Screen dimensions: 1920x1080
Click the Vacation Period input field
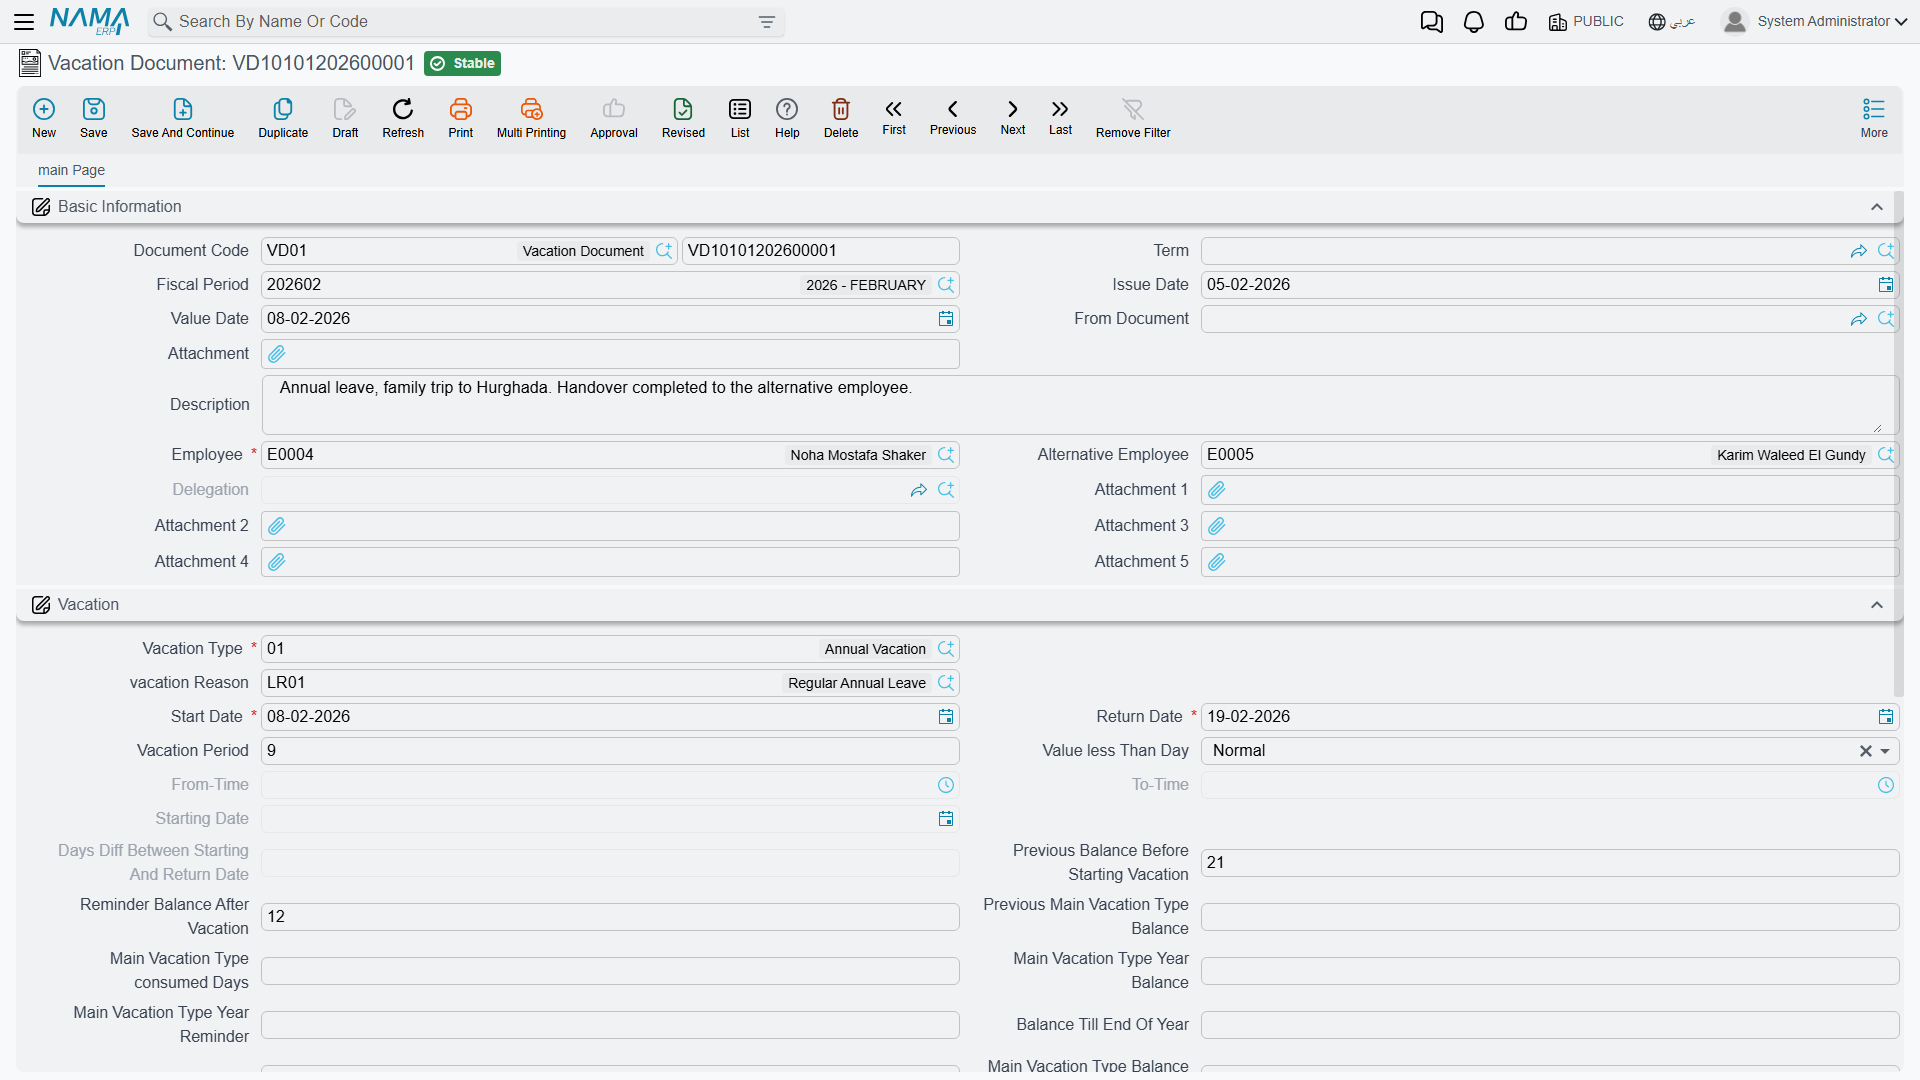610,751
